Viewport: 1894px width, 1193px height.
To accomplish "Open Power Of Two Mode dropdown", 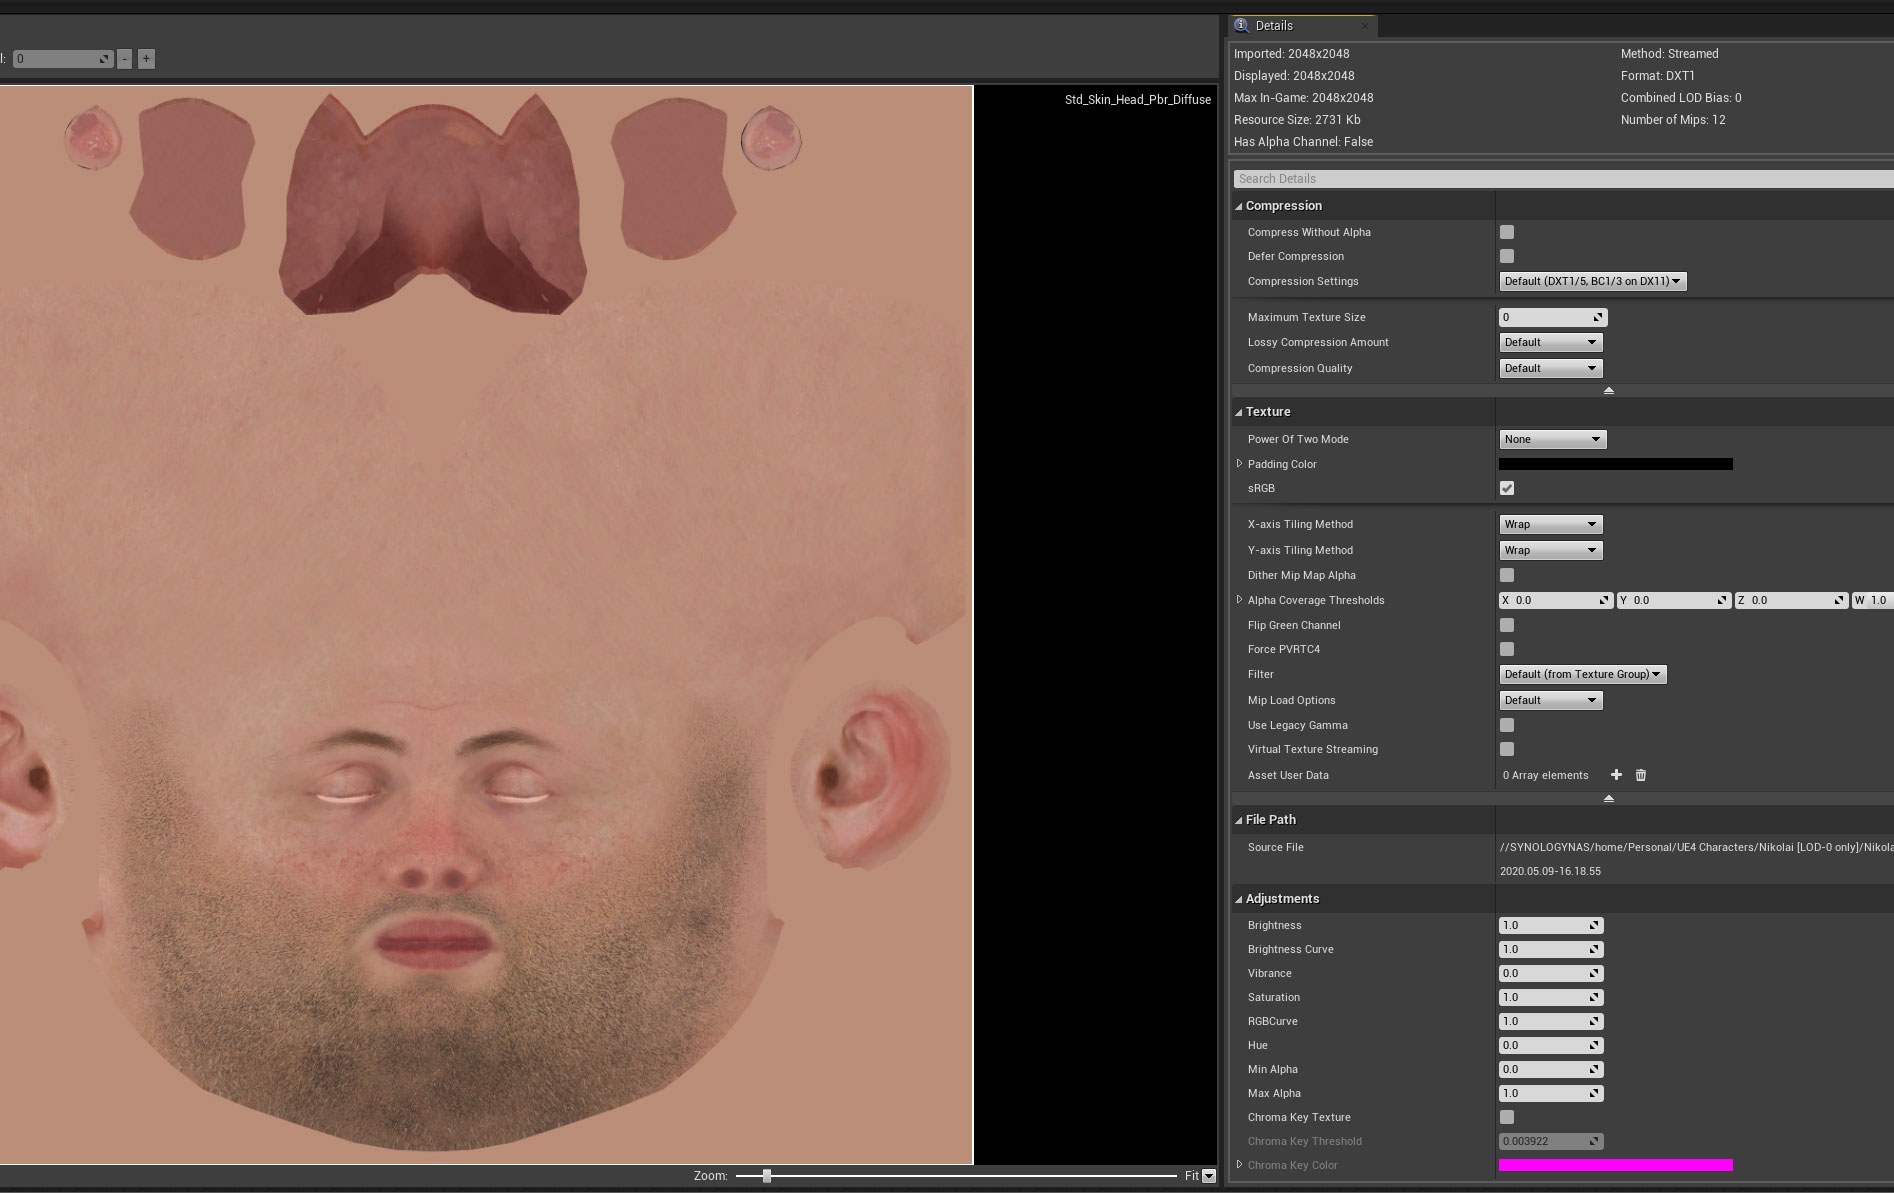I will [1552, 439].
